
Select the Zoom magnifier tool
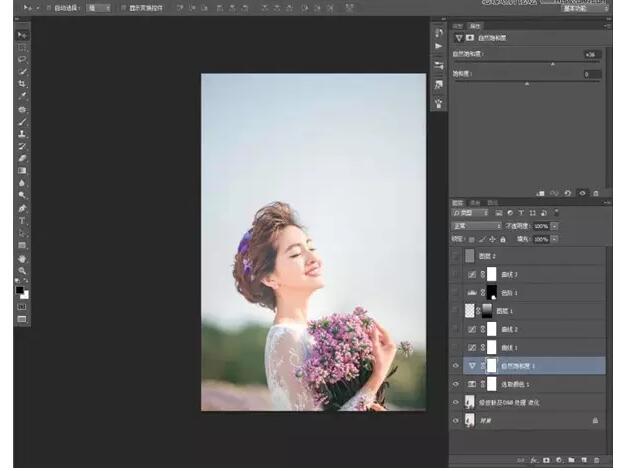[x=22, y=270]
